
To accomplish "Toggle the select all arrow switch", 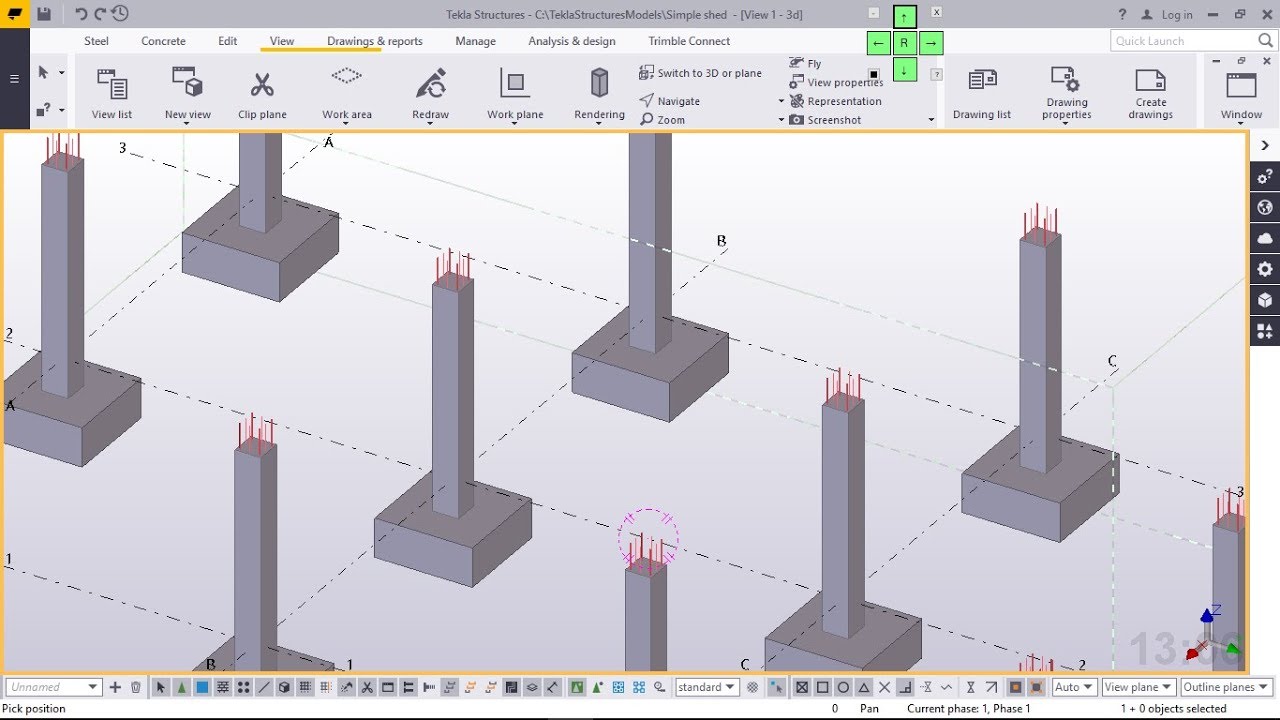I will [x=160, y=687].
